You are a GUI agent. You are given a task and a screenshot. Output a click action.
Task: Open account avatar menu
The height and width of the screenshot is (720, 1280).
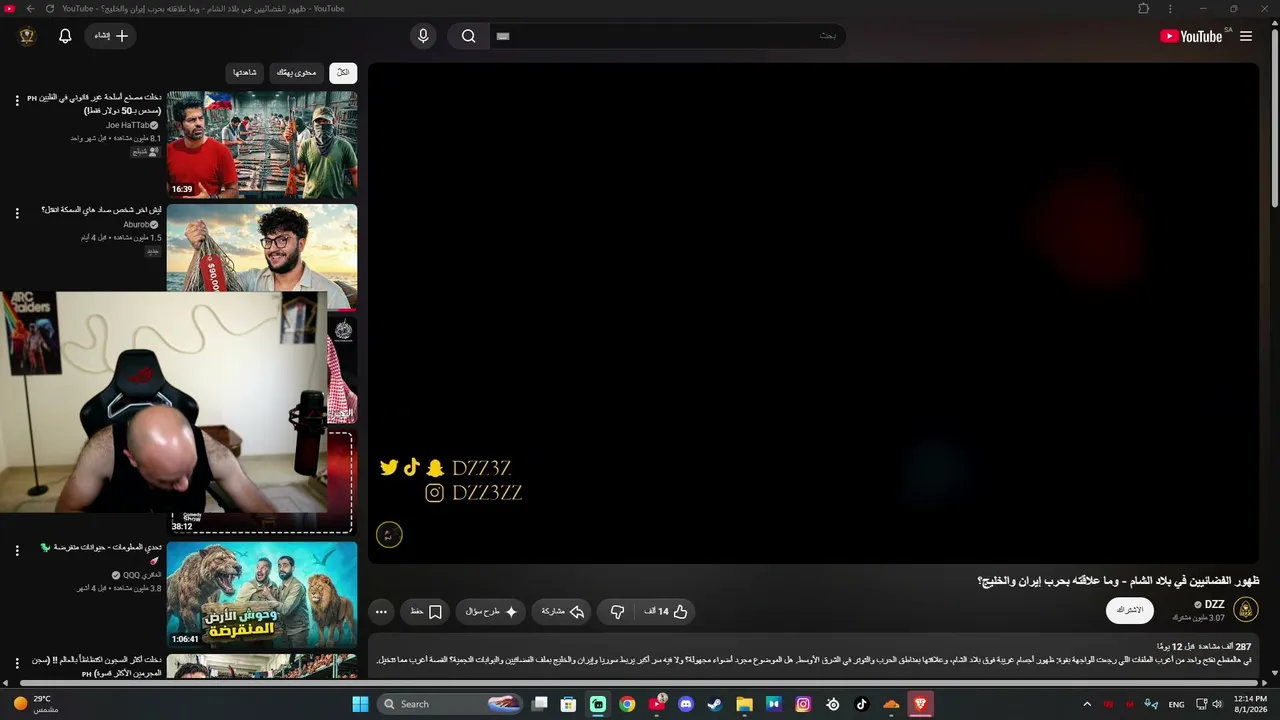coord(27,36)
